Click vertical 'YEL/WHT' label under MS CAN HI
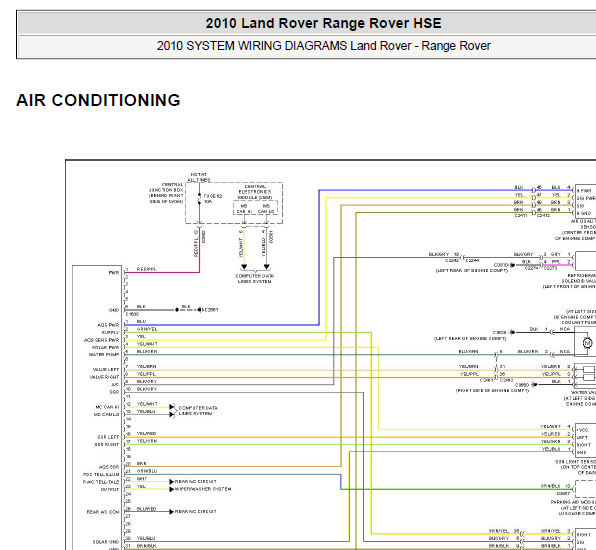This screenshot has height=550, width=596. (241, 247)
